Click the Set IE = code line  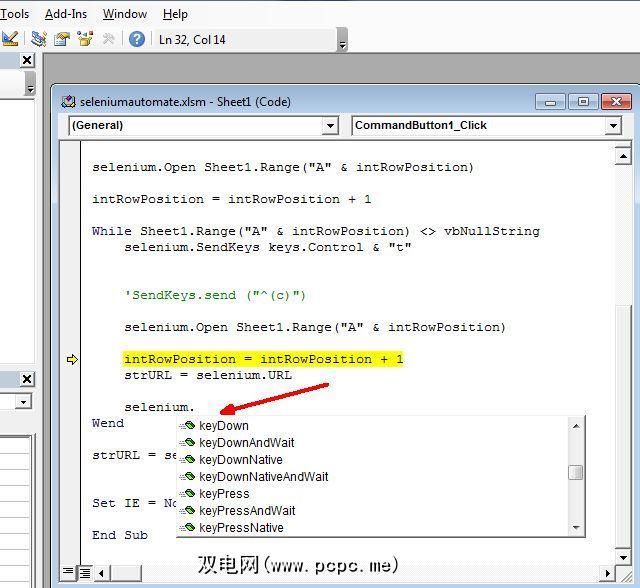pyautogui.click(x=134, y=503)
